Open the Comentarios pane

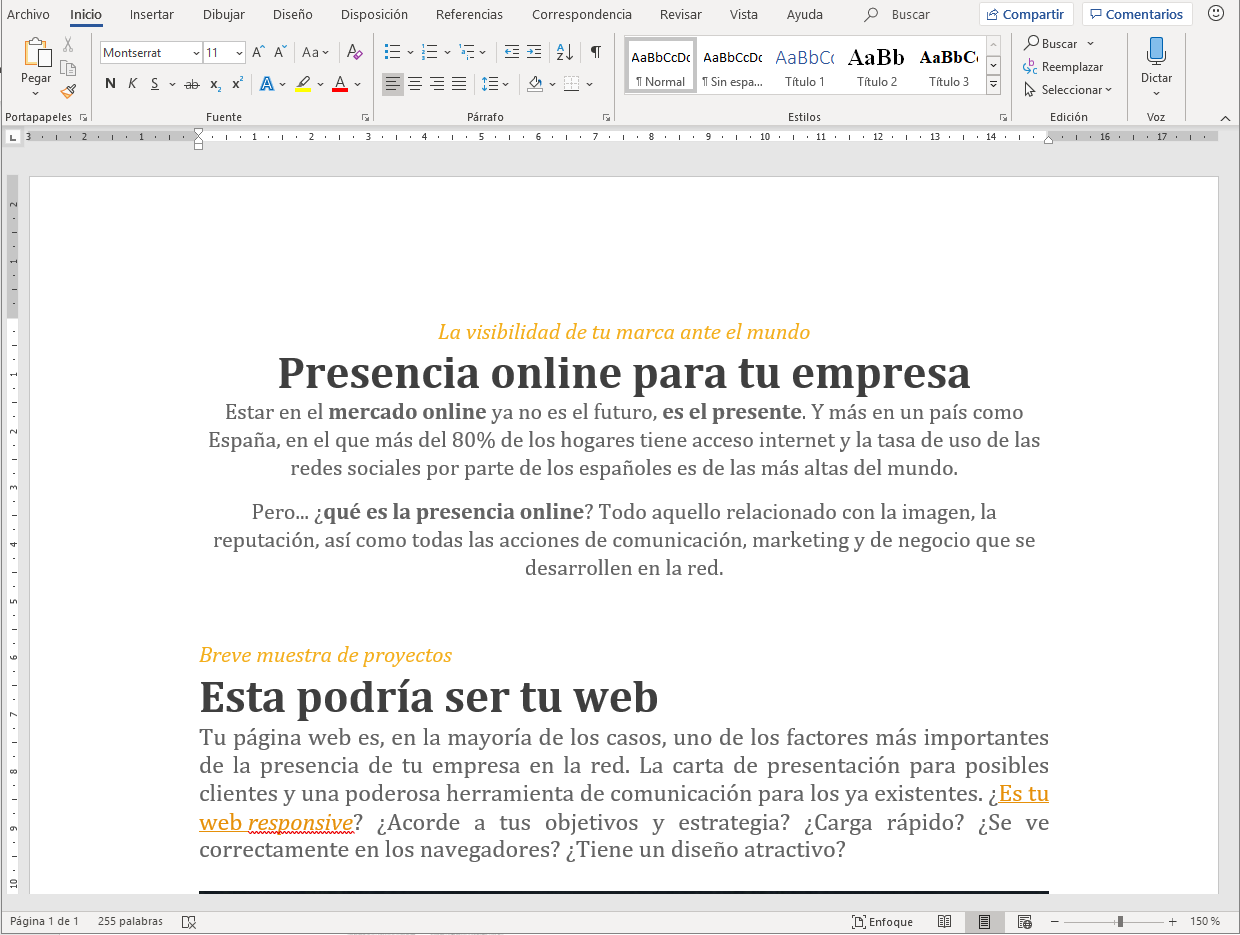[1137, 14]
